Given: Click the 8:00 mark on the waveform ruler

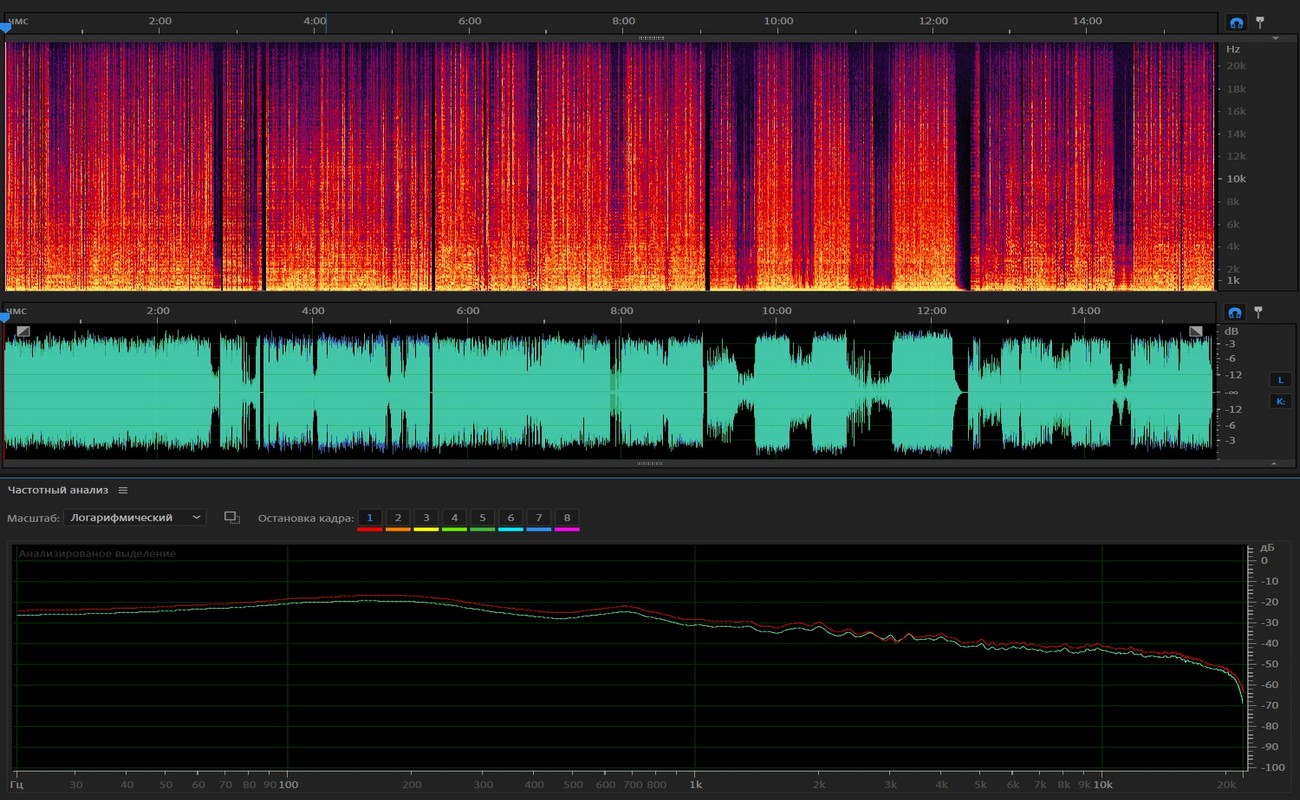Looking at the screenshot, I should tap(622, 311).
